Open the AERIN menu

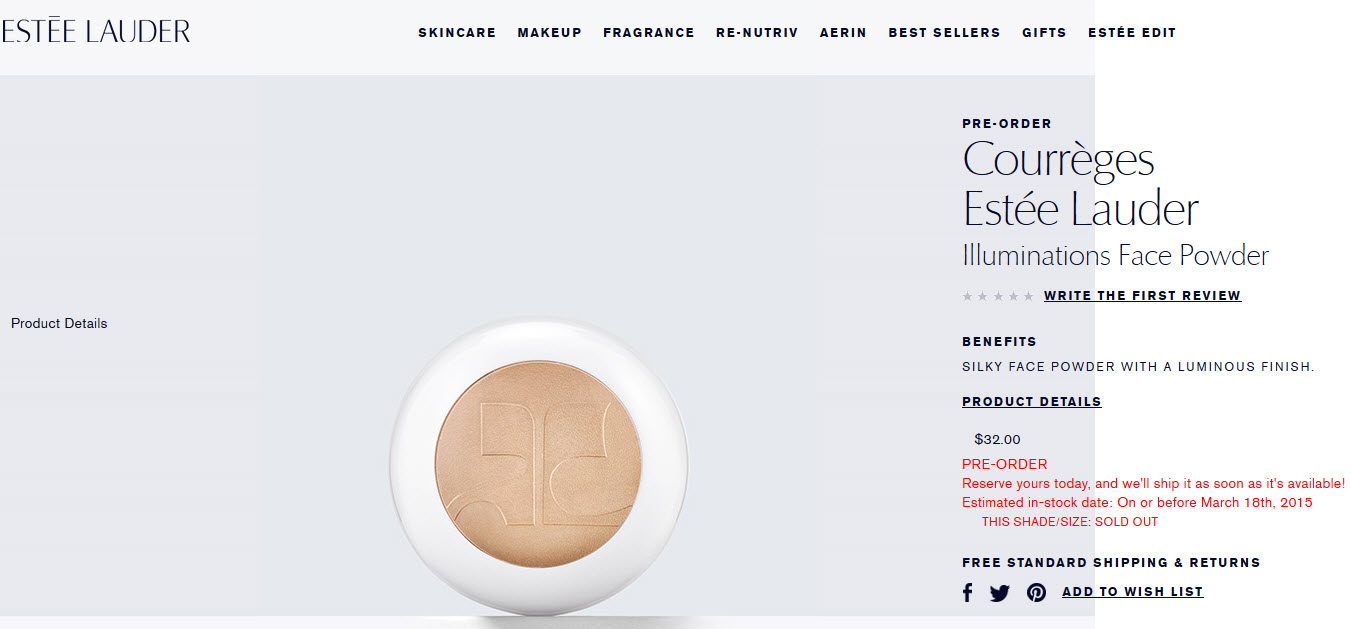[844, 33]
